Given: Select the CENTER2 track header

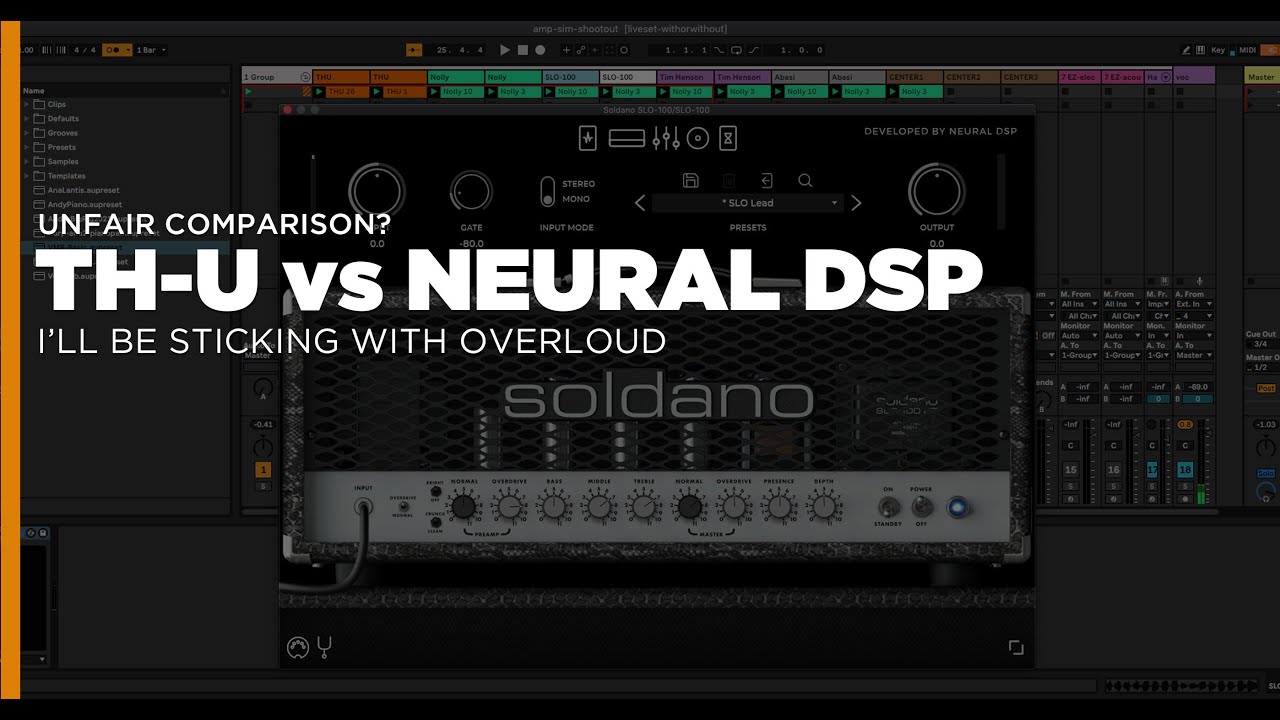Looking at the screenshot, I should pyautogui.click(x=971, y=77).
